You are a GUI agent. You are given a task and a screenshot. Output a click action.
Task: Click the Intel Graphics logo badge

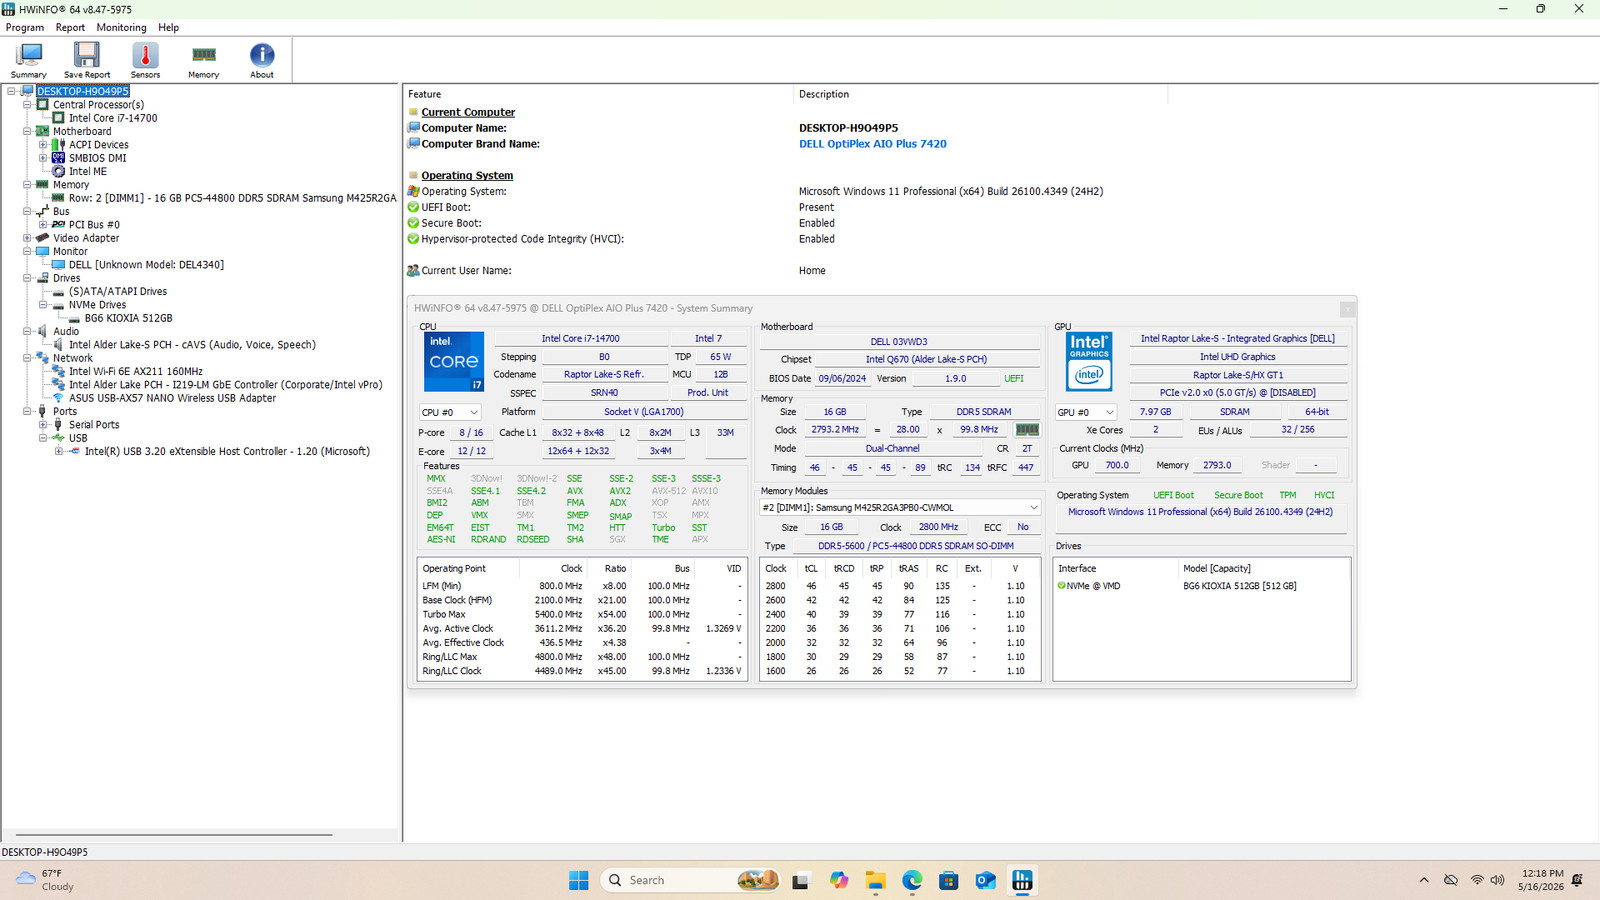coord(1089,362)
